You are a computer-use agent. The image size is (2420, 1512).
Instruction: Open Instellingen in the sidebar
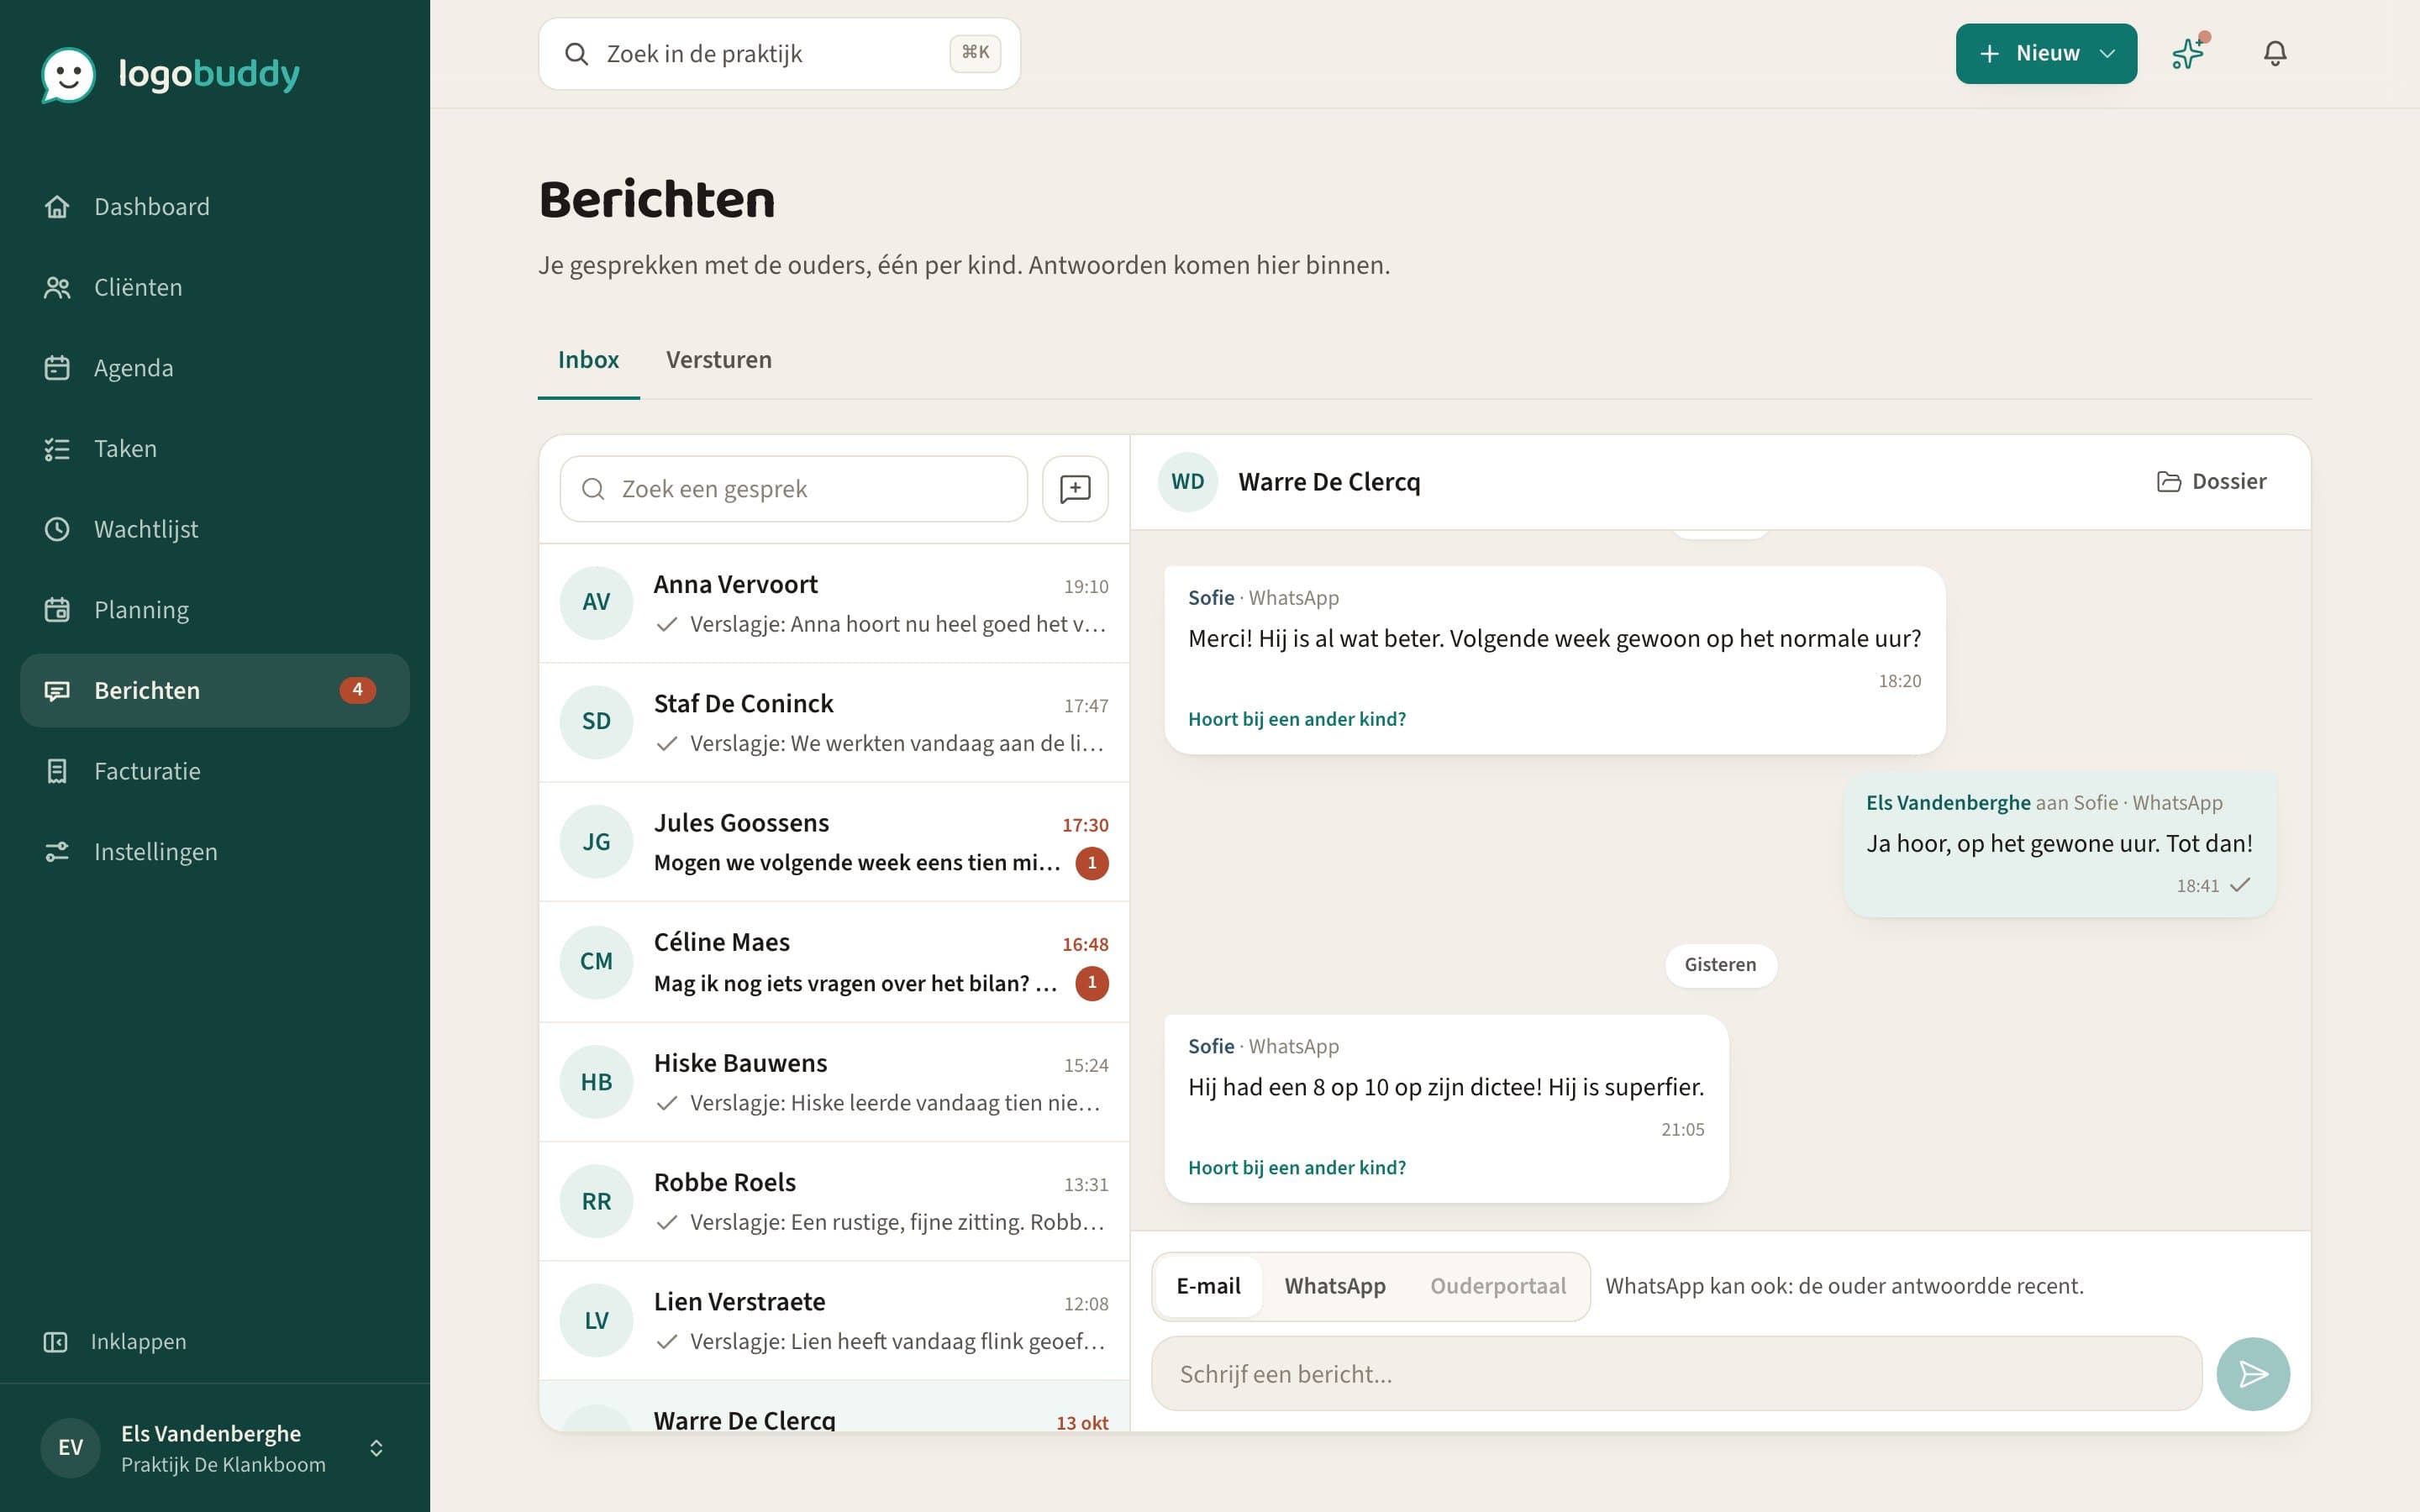[215, 852]
